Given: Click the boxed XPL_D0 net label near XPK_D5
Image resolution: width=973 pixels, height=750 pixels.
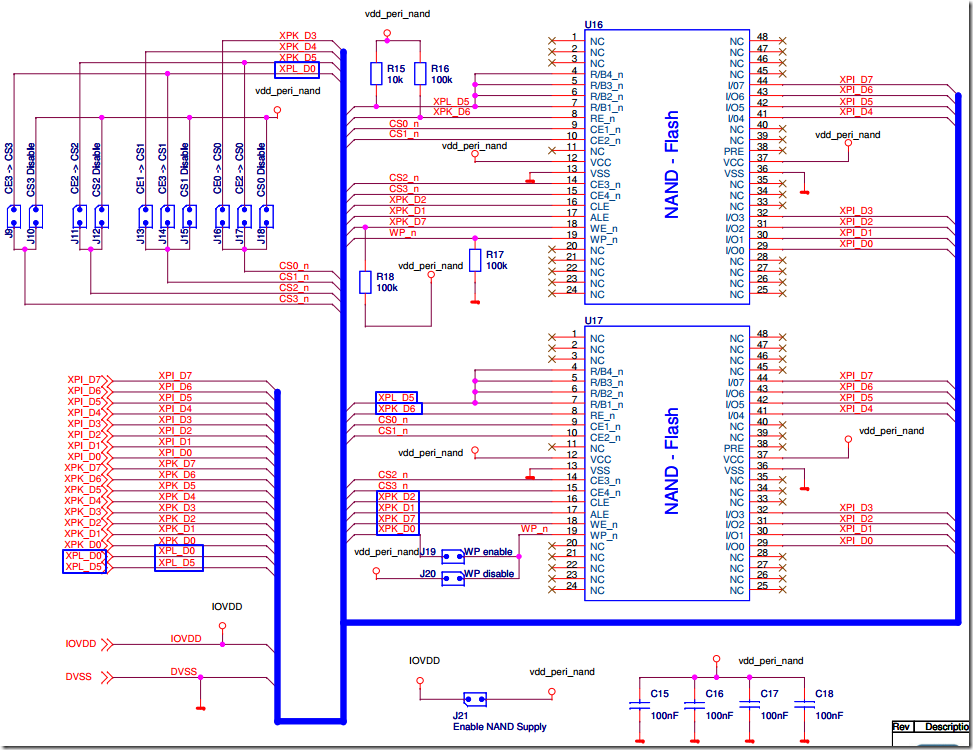Looking at the screenshot, I should point(297,69).
